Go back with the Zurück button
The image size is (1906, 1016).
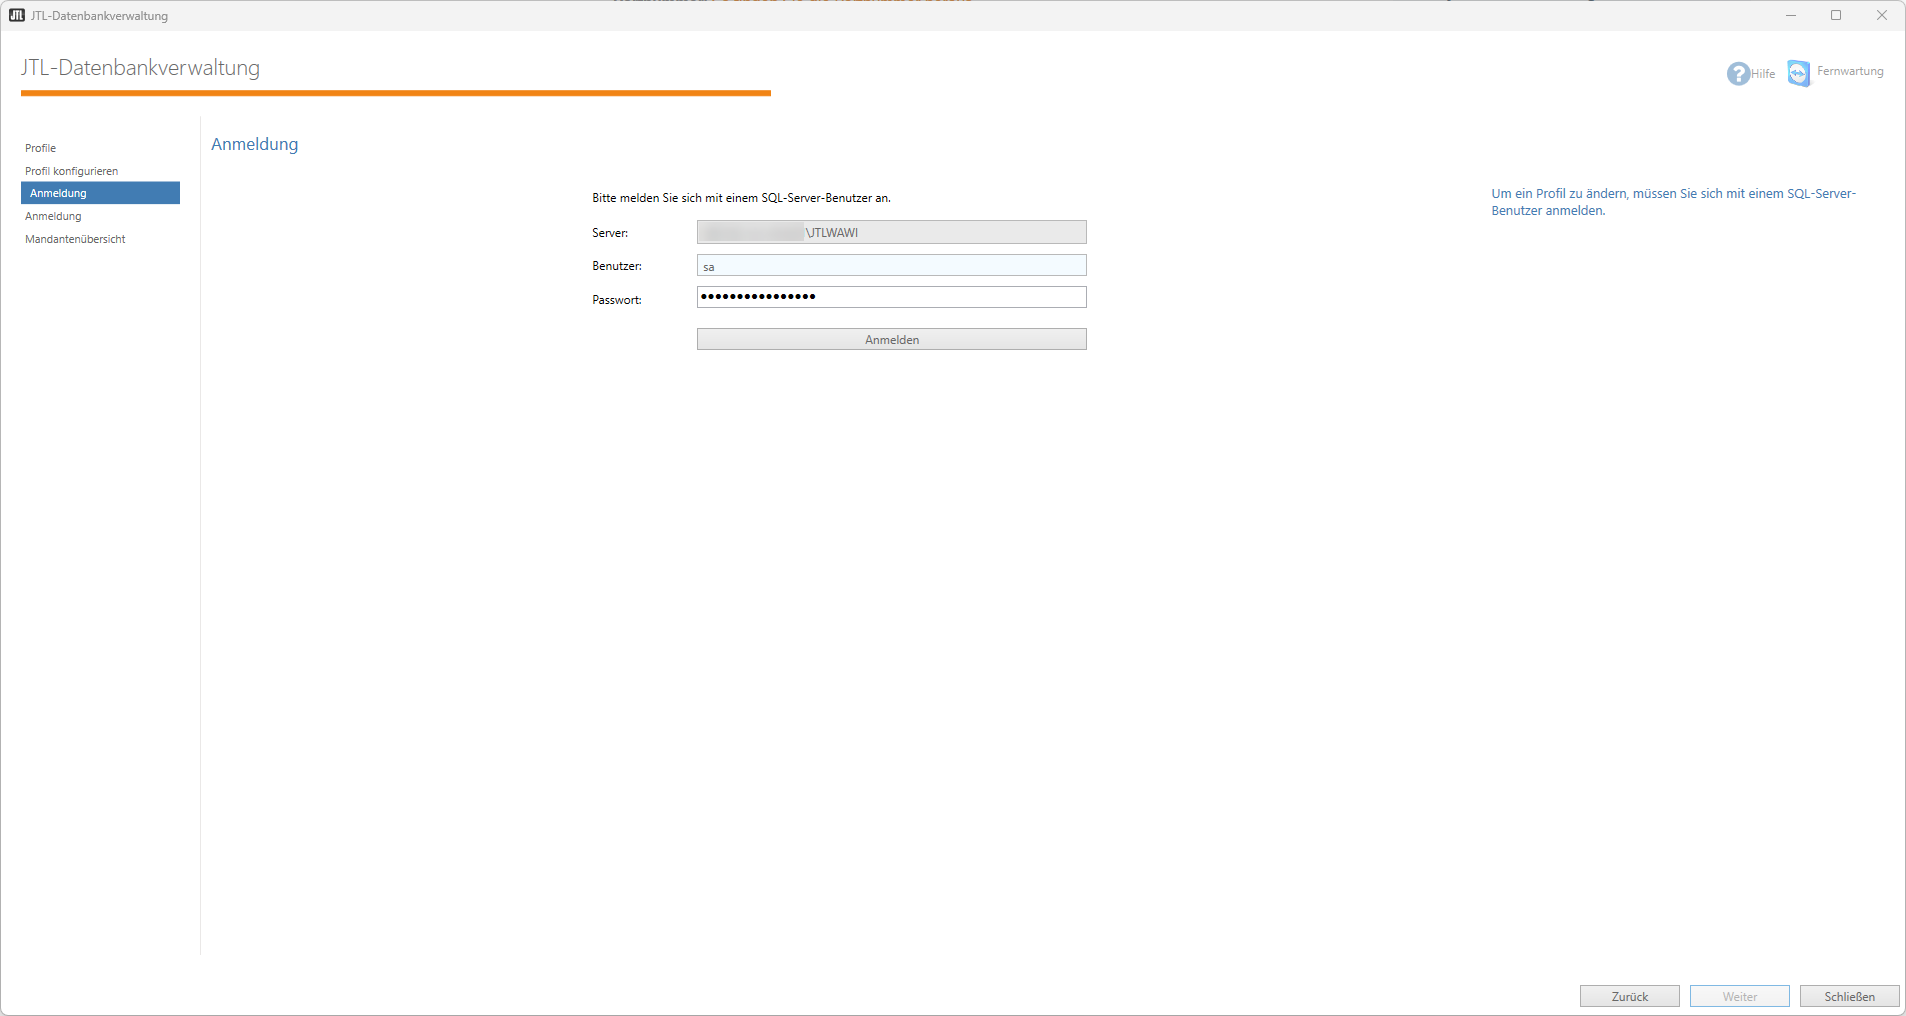pos(1629,996)
